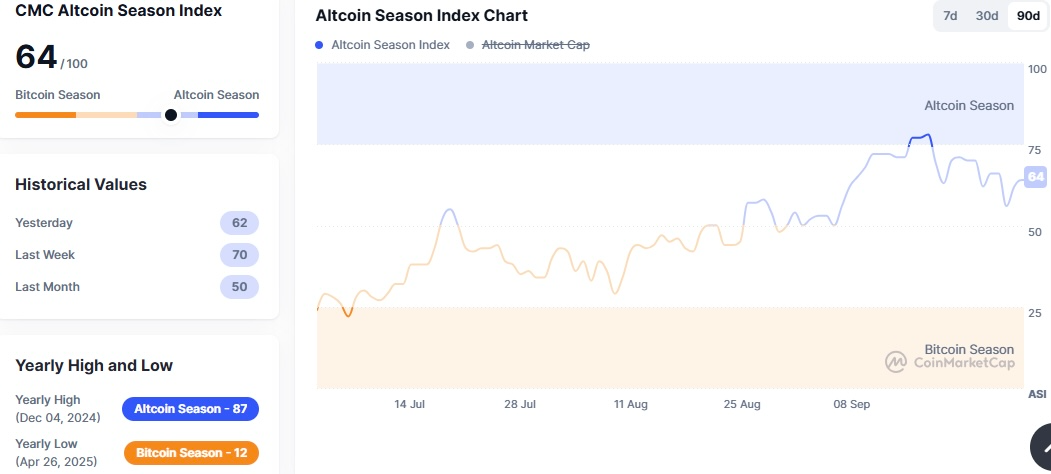Image resolution: width=1051 pixels, height=474 pixels.
Task: Switch chart range to 7d
Action: [950, 17]
